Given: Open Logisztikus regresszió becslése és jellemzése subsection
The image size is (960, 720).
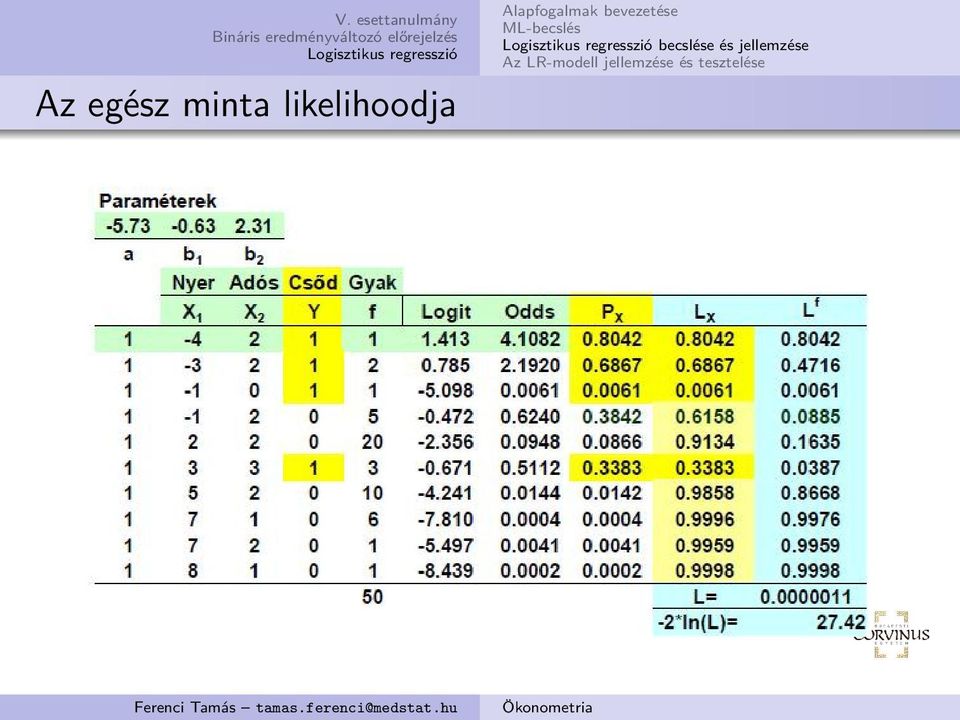Looking at the screenshot, I should 655,45.
